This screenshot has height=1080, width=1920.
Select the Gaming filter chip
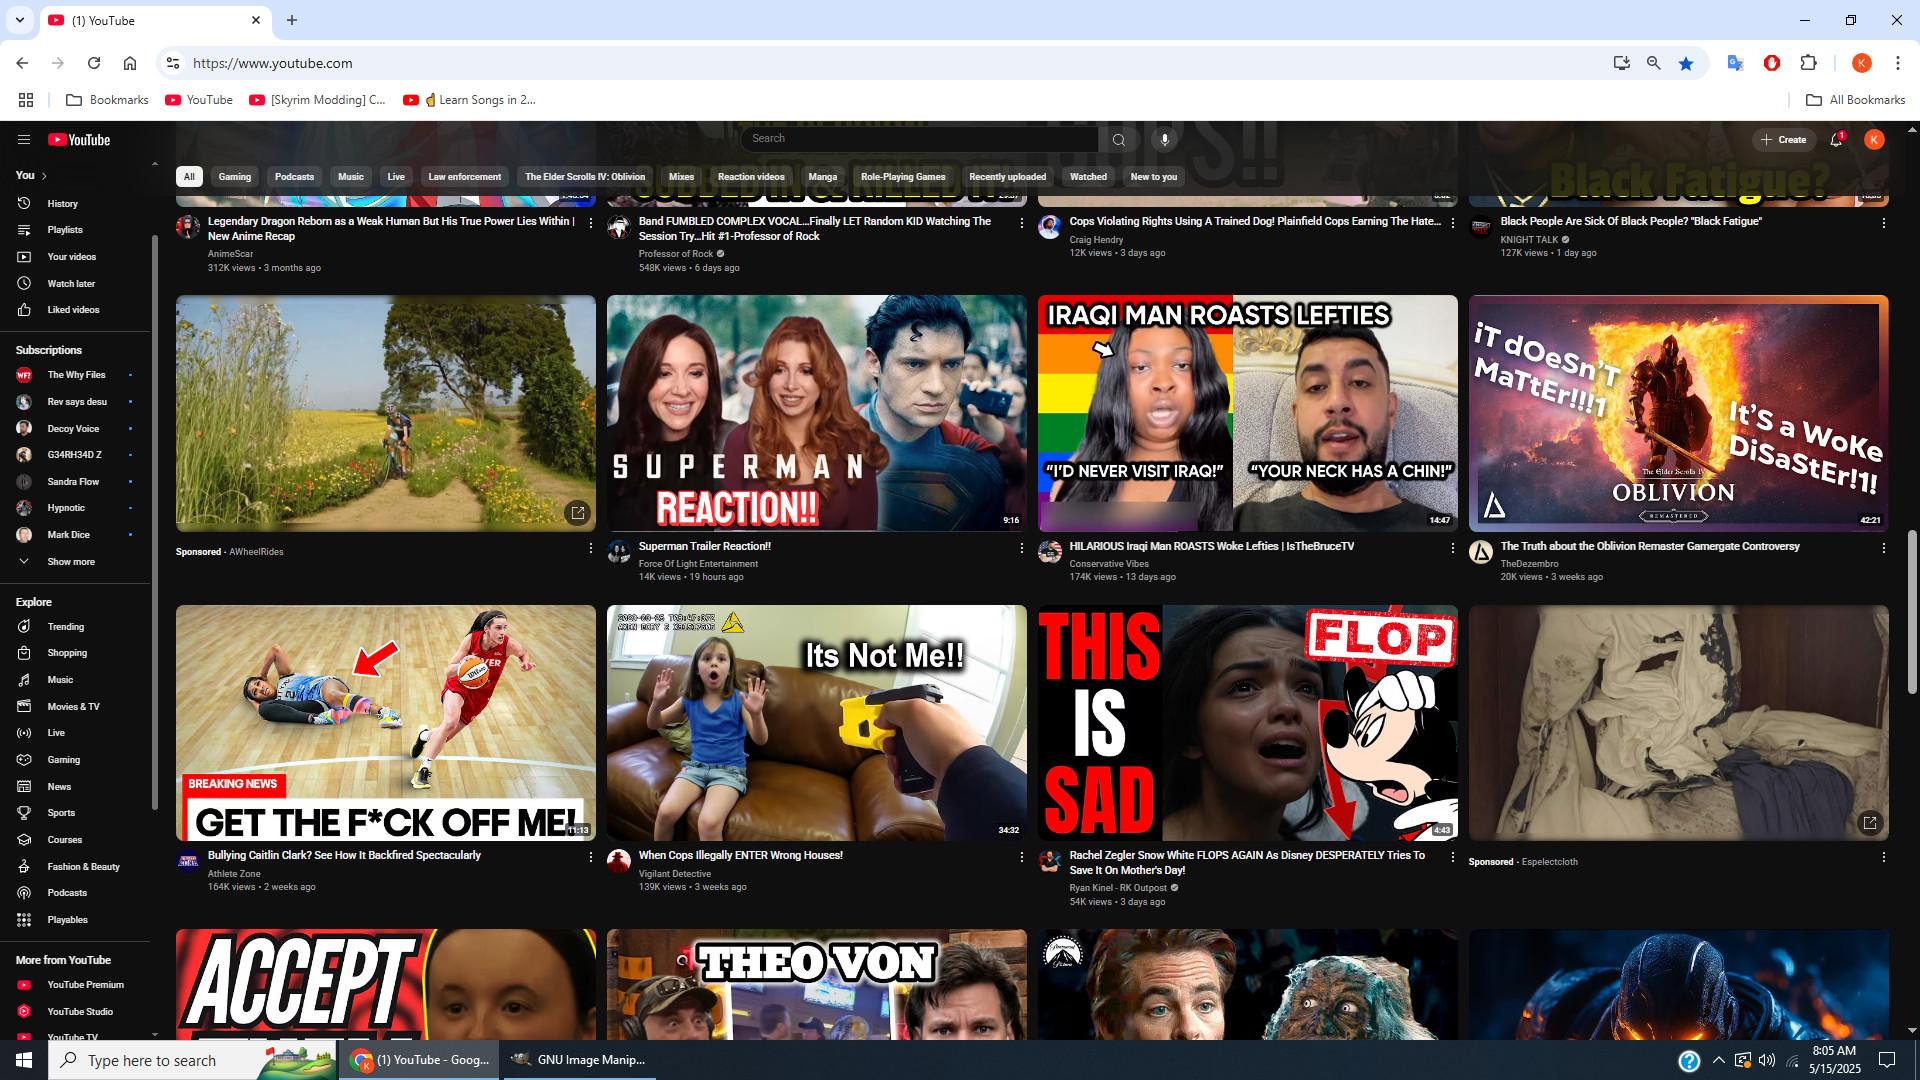pyautogui.click(x=235, y=177)
